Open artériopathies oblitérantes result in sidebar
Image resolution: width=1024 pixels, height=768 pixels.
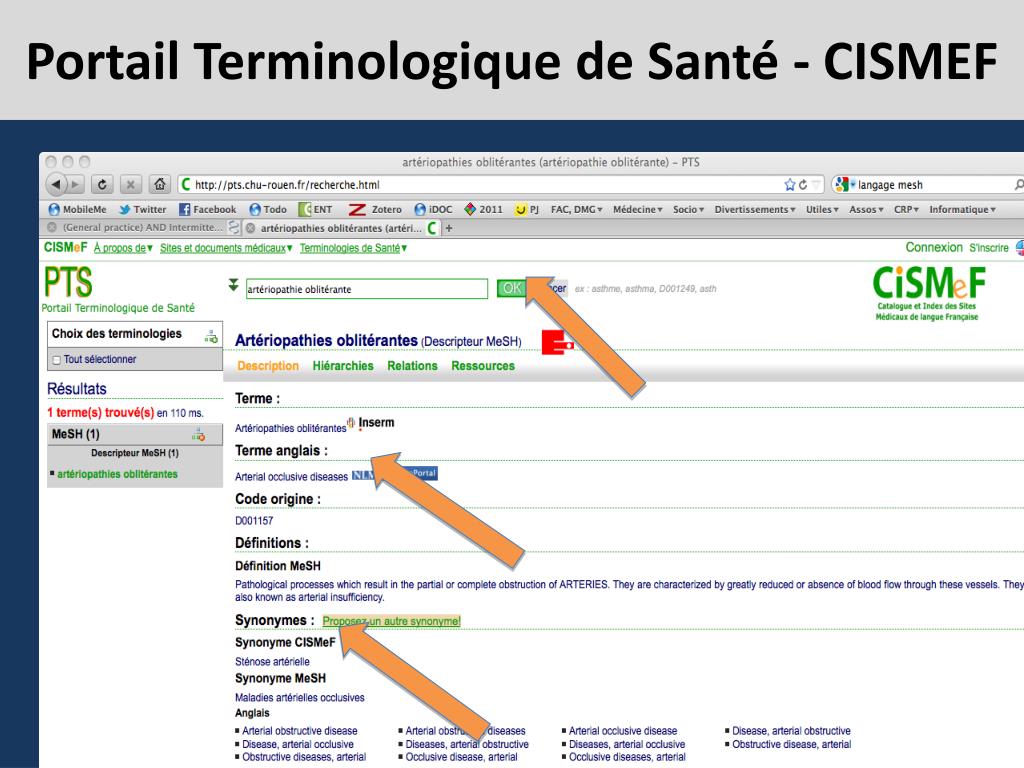pyautogui.click(x=117, y=474)
